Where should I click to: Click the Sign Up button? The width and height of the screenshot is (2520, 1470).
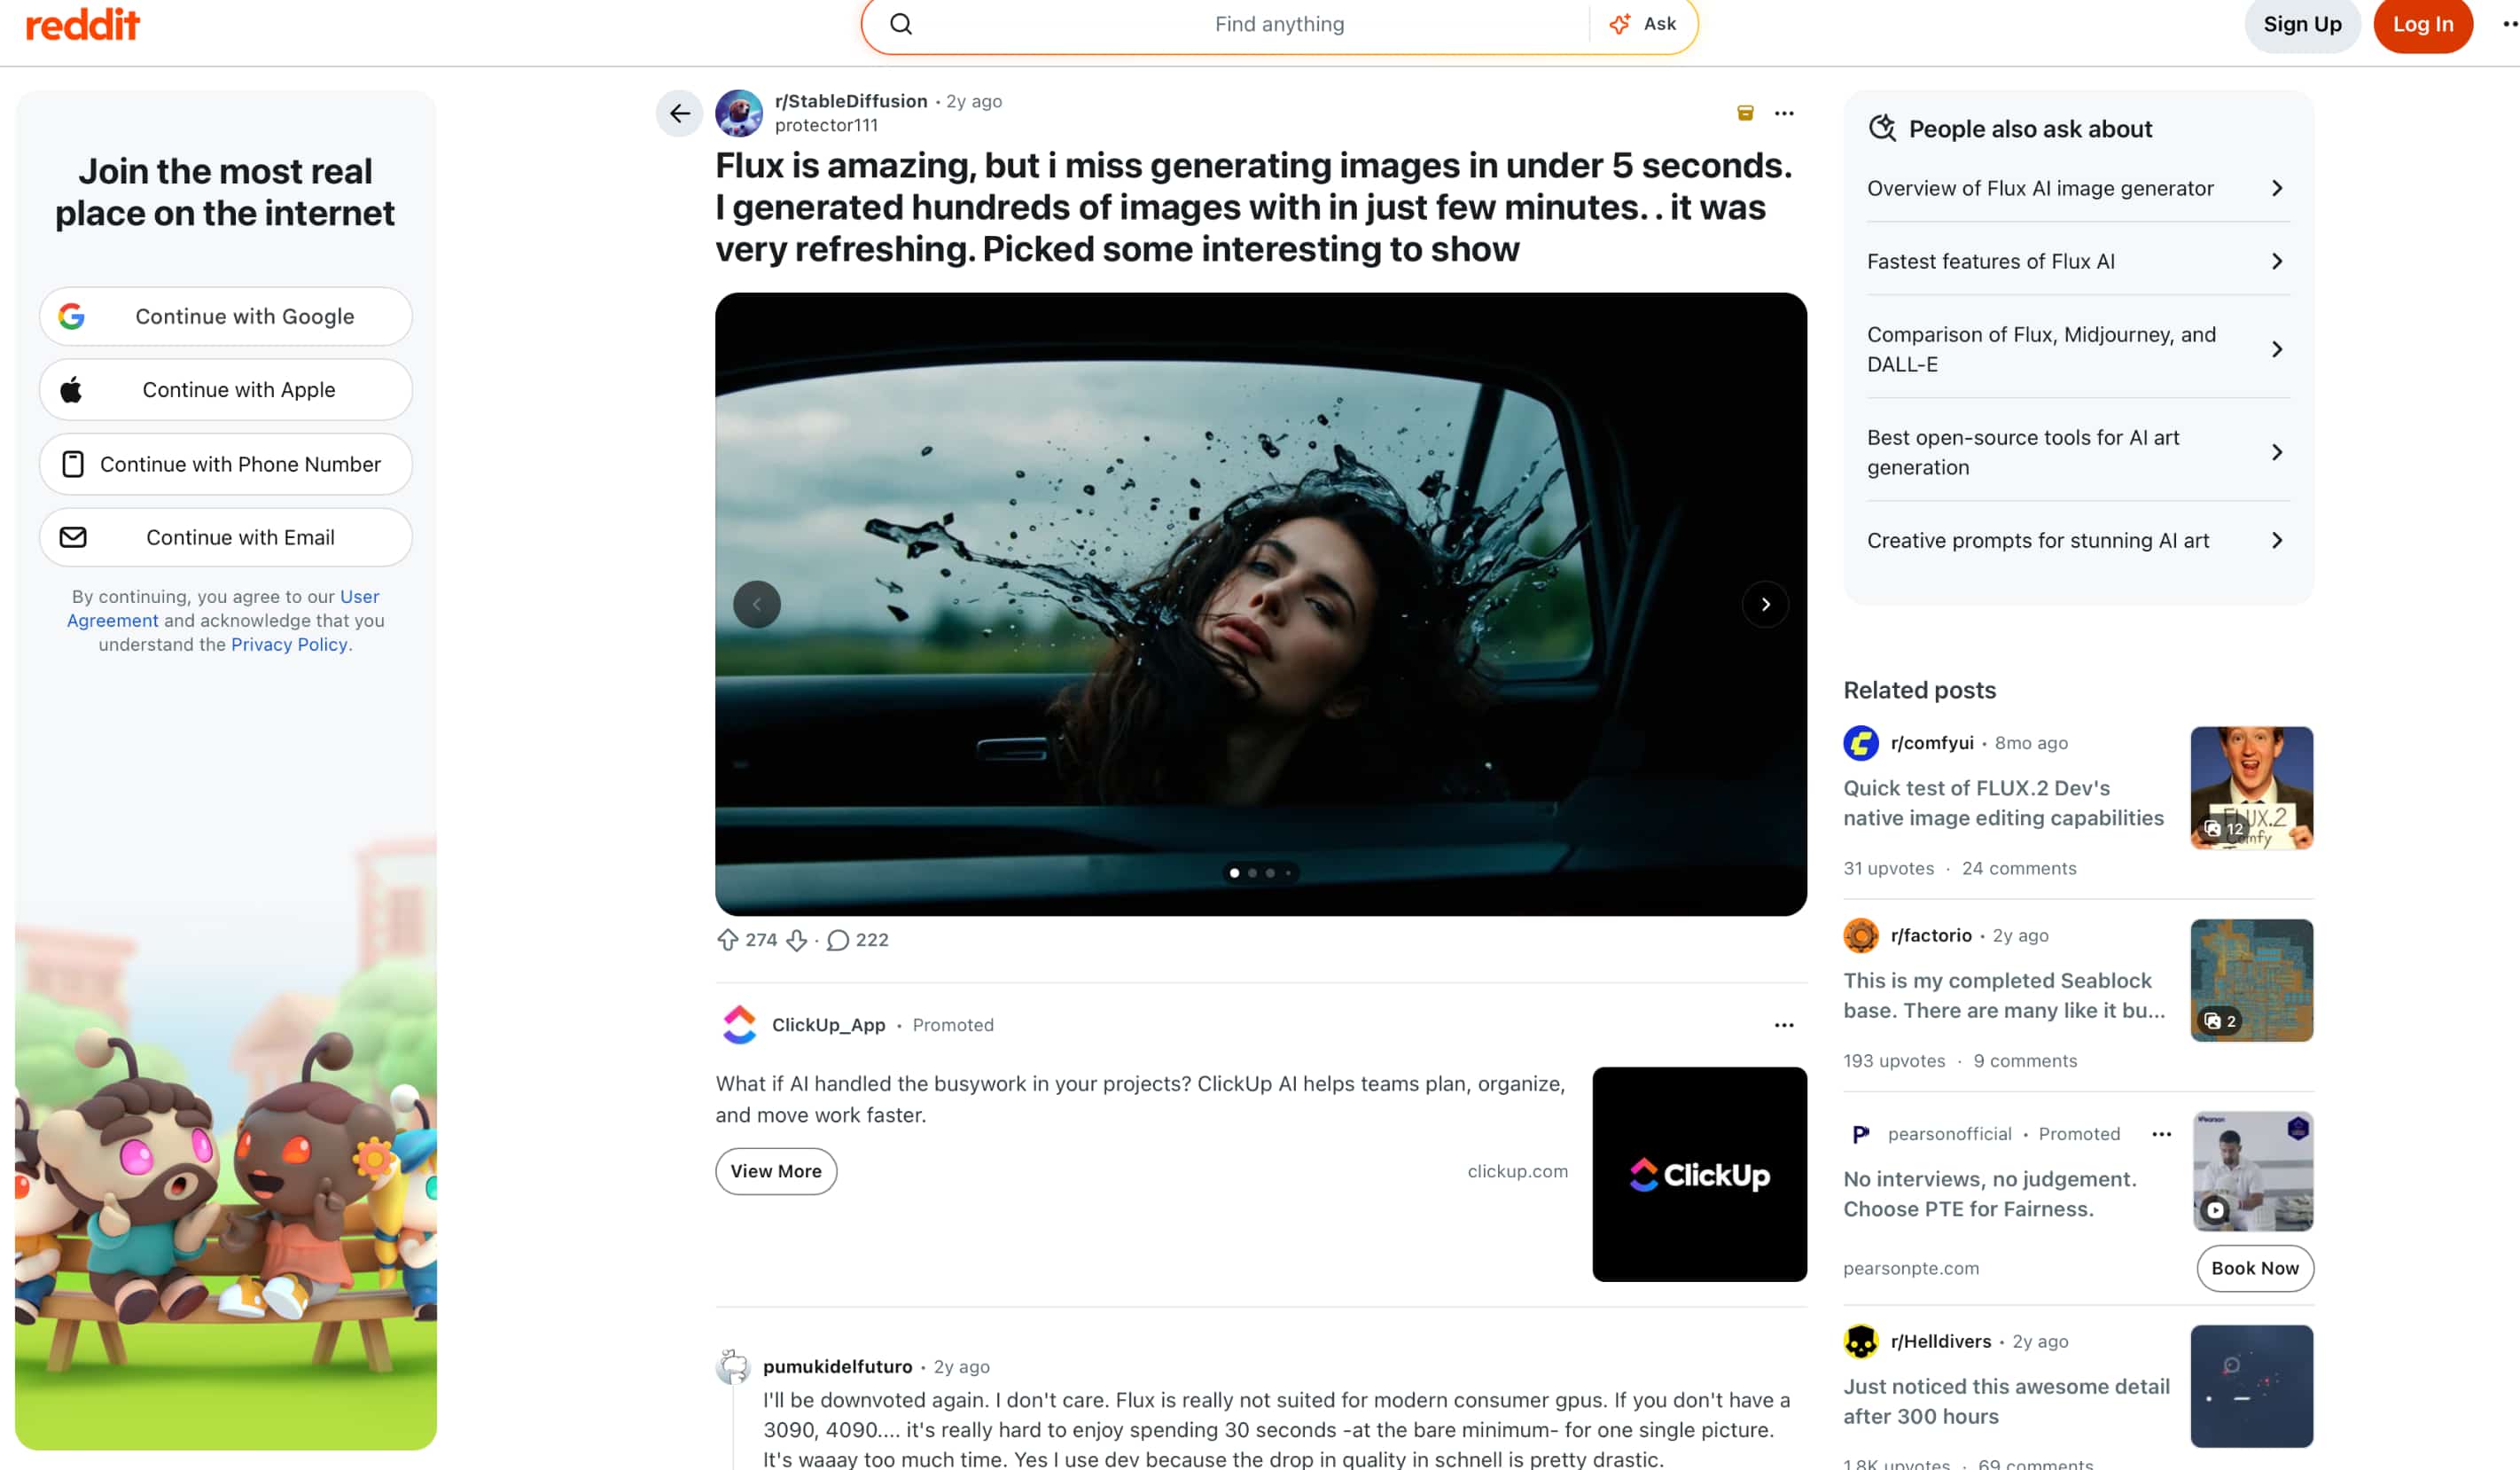click(x=2302, y=24)
